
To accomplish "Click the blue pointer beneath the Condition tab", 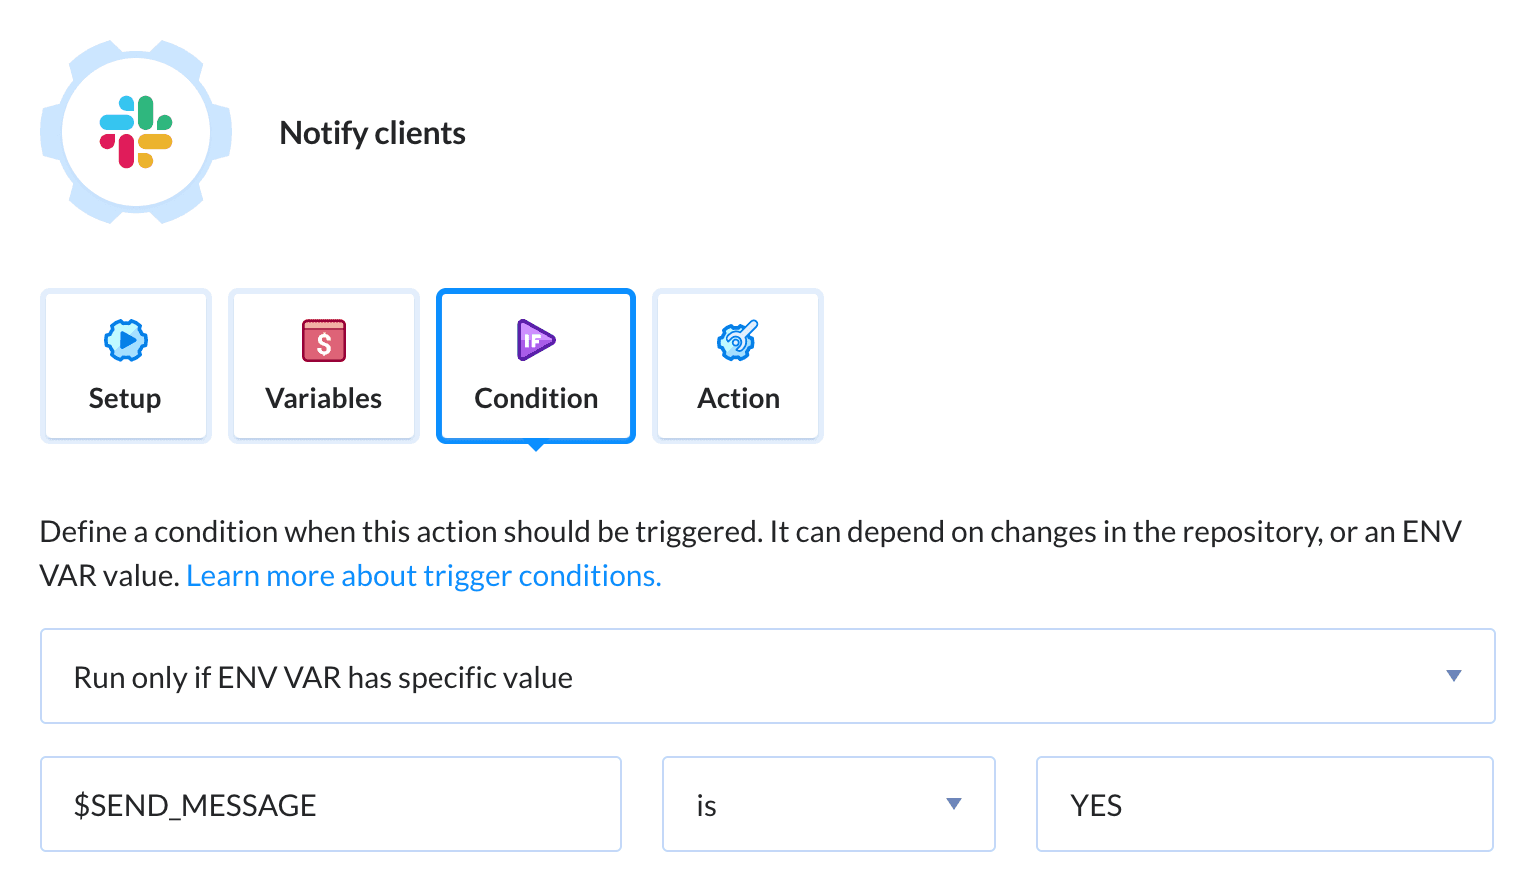I will (x=536, y=446).
